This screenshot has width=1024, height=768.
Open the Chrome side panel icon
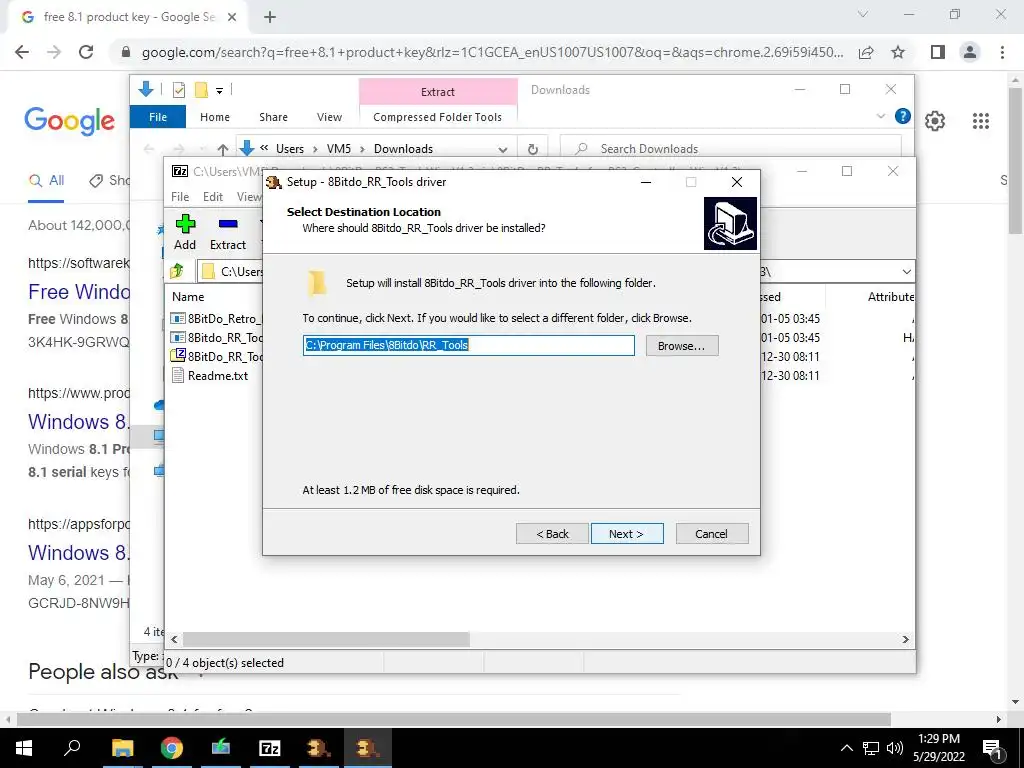pyautogui.click(x=938, y=52)
